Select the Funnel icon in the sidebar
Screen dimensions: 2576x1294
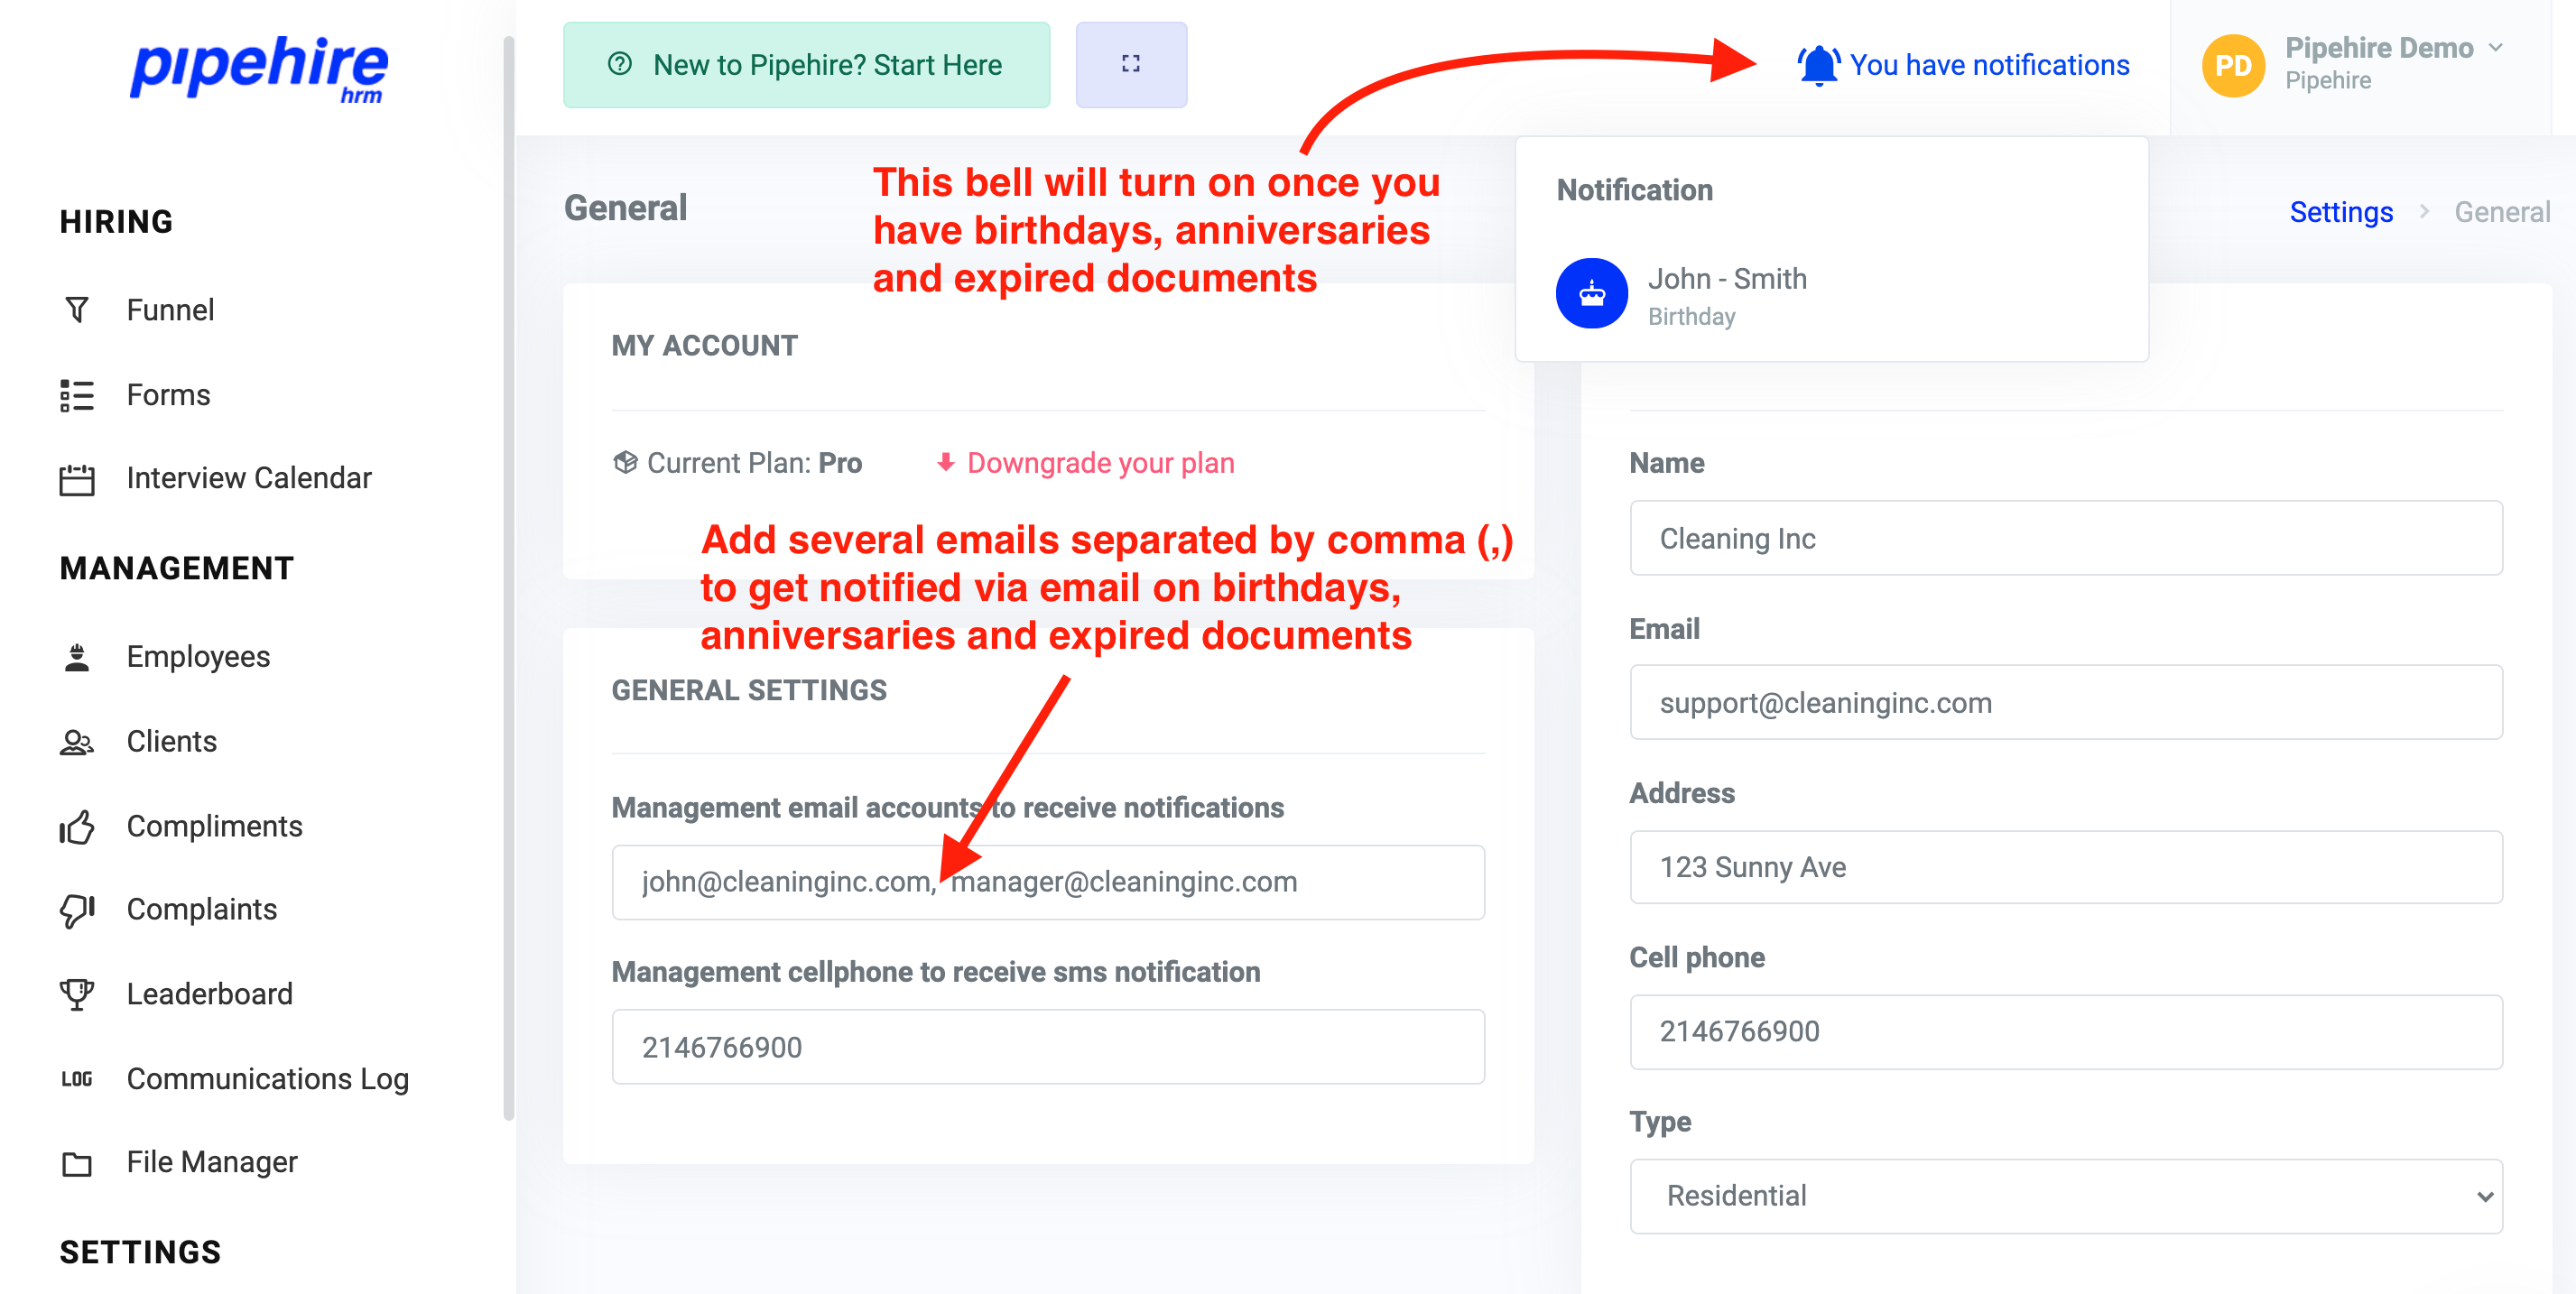pyautogui.click(x=77, y=309)
